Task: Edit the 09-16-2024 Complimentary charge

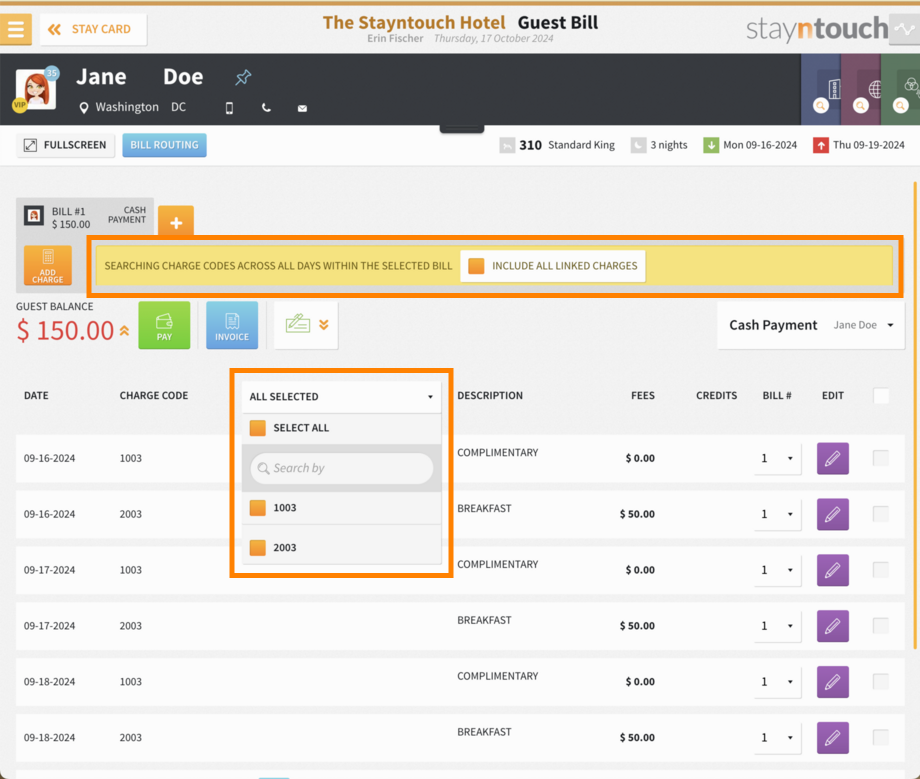Action: [x=833, y=458]
